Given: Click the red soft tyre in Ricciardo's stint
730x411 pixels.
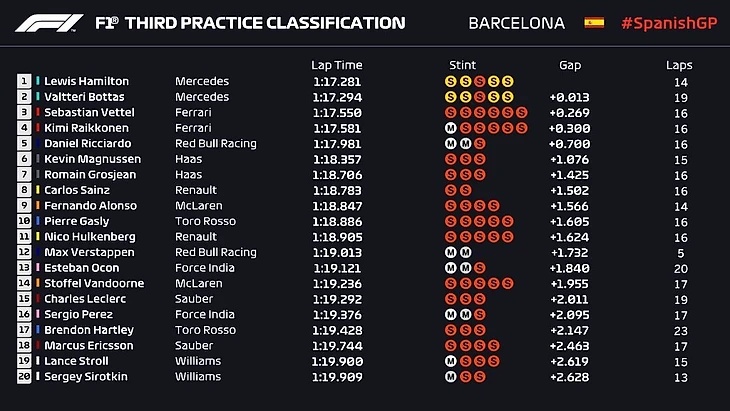Looking at the screenshot, I should pos(479,143).
